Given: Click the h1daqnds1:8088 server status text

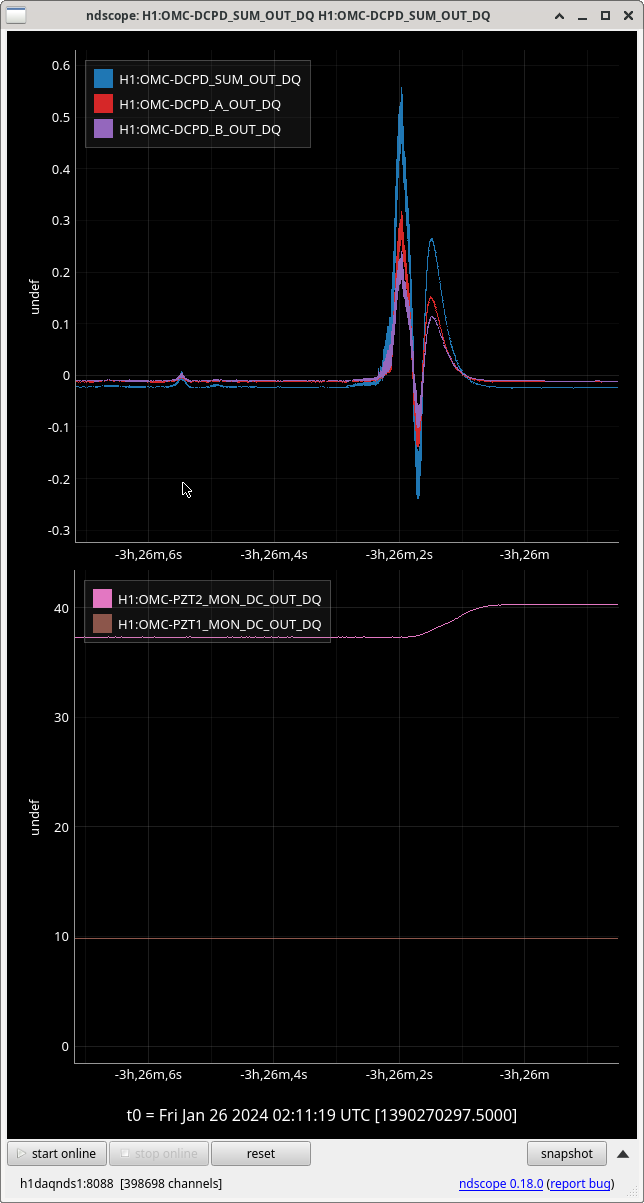Looking at the screenshot, I should click(x=121, y=1183).
